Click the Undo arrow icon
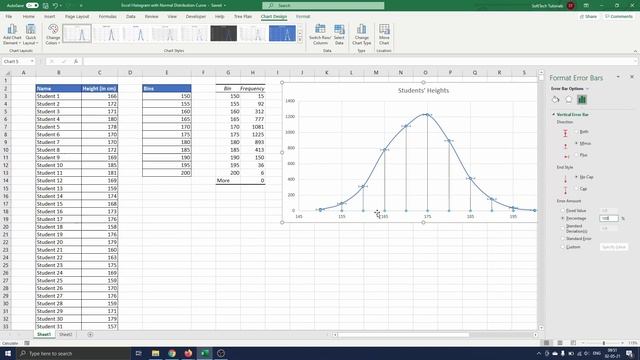The image size is (640, 360). (55, 5)
